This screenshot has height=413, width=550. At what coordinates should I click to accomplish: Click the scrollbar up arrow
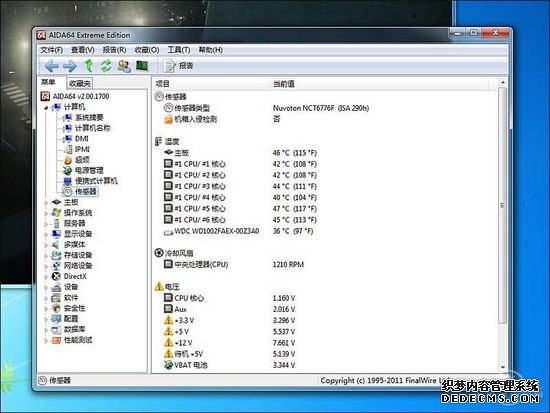point(502,82)
